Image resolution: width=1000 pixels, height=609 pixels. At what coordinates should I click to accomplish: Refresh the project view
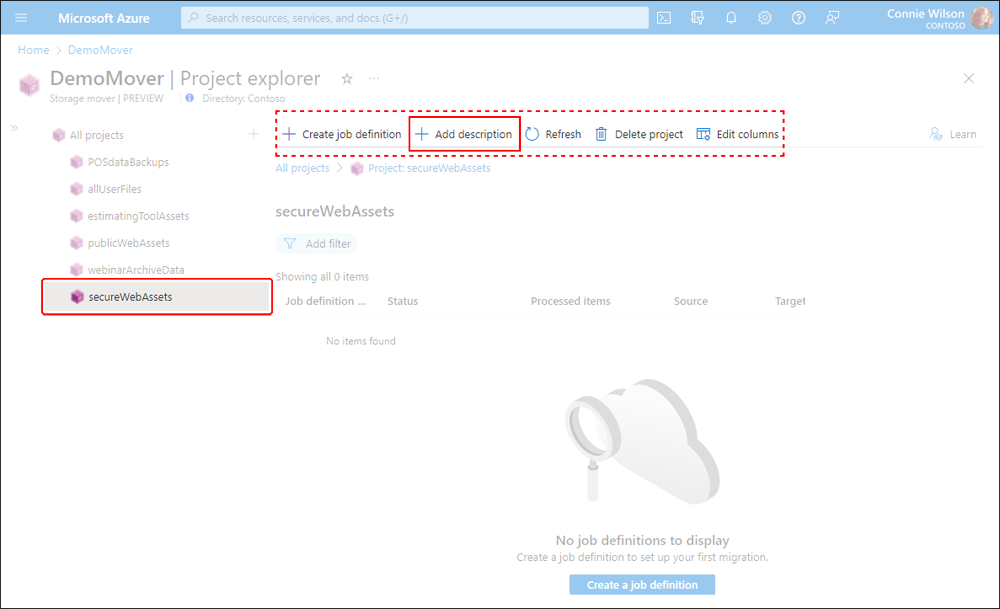[554, 134]
